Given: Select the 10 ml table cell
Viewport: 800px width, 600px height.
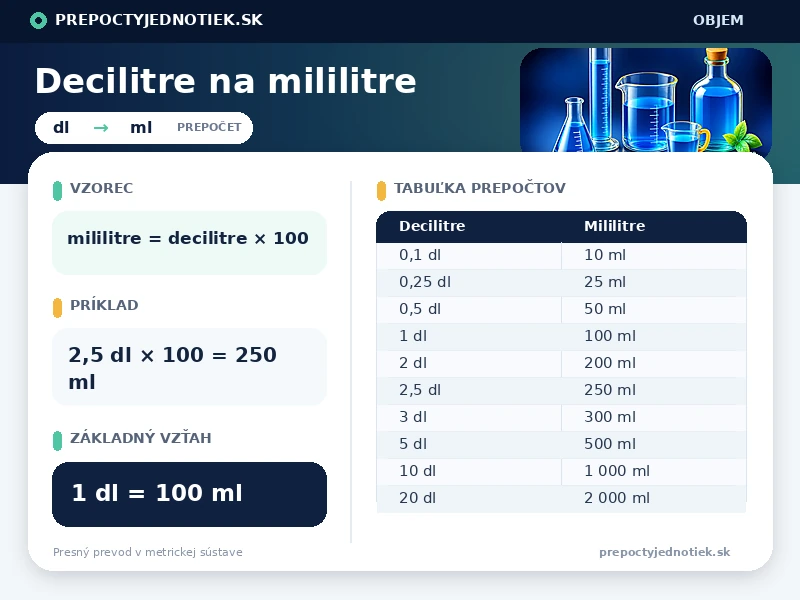Looking at the screenshot, I should (654, 255).
